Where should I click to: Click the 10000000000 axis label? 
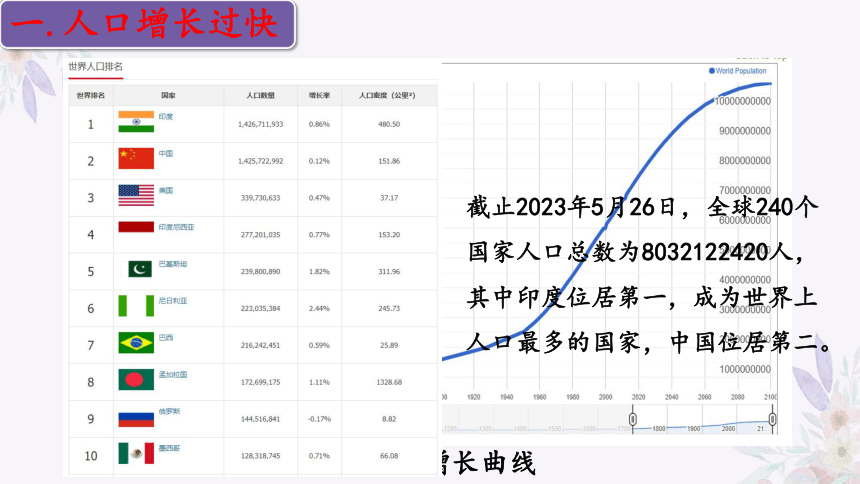coord(743,101)
